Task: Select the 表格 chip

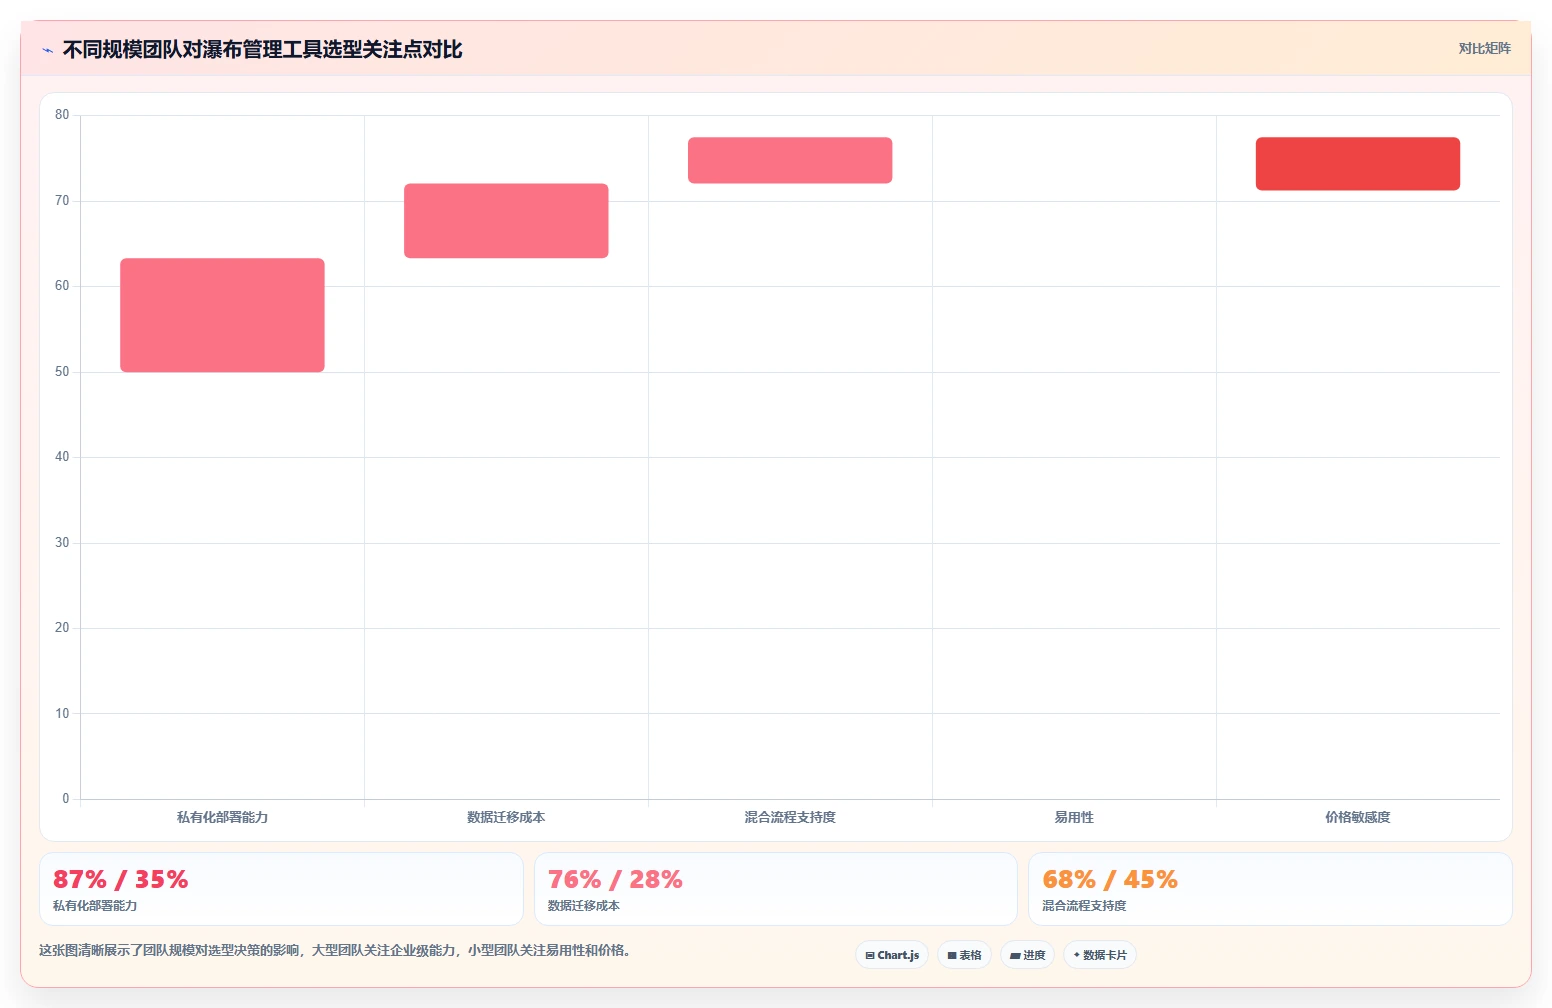Action: (x=964, y=955)
